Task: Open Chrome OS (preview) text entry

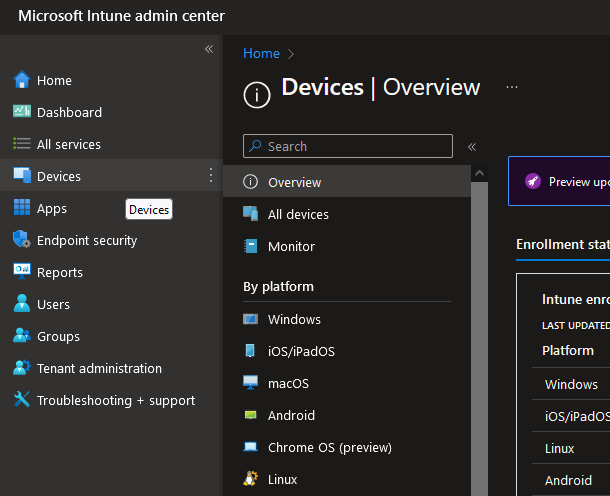Action: pyautogui.click(x=330, y=447)
